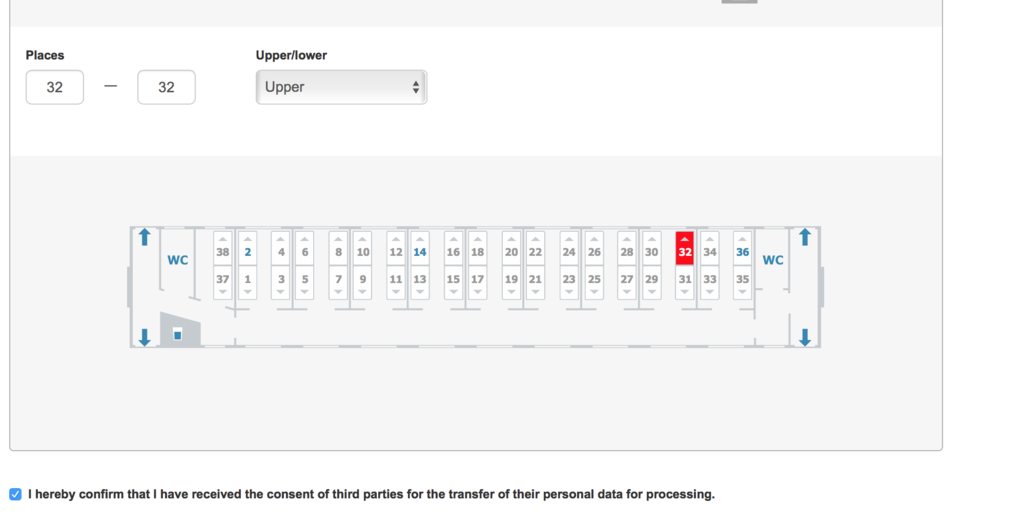
Task: Click the left WC icon in carriage
Action: [x=178, y=260]
